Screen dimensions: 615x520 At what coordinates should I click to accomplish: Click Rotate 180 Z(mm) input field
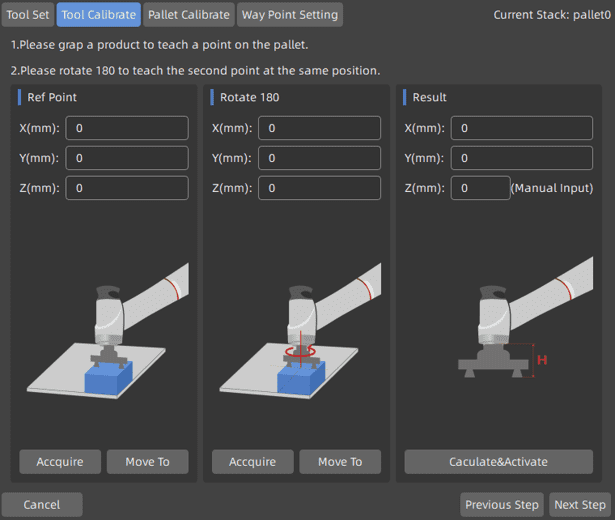[x=319, y=188]
